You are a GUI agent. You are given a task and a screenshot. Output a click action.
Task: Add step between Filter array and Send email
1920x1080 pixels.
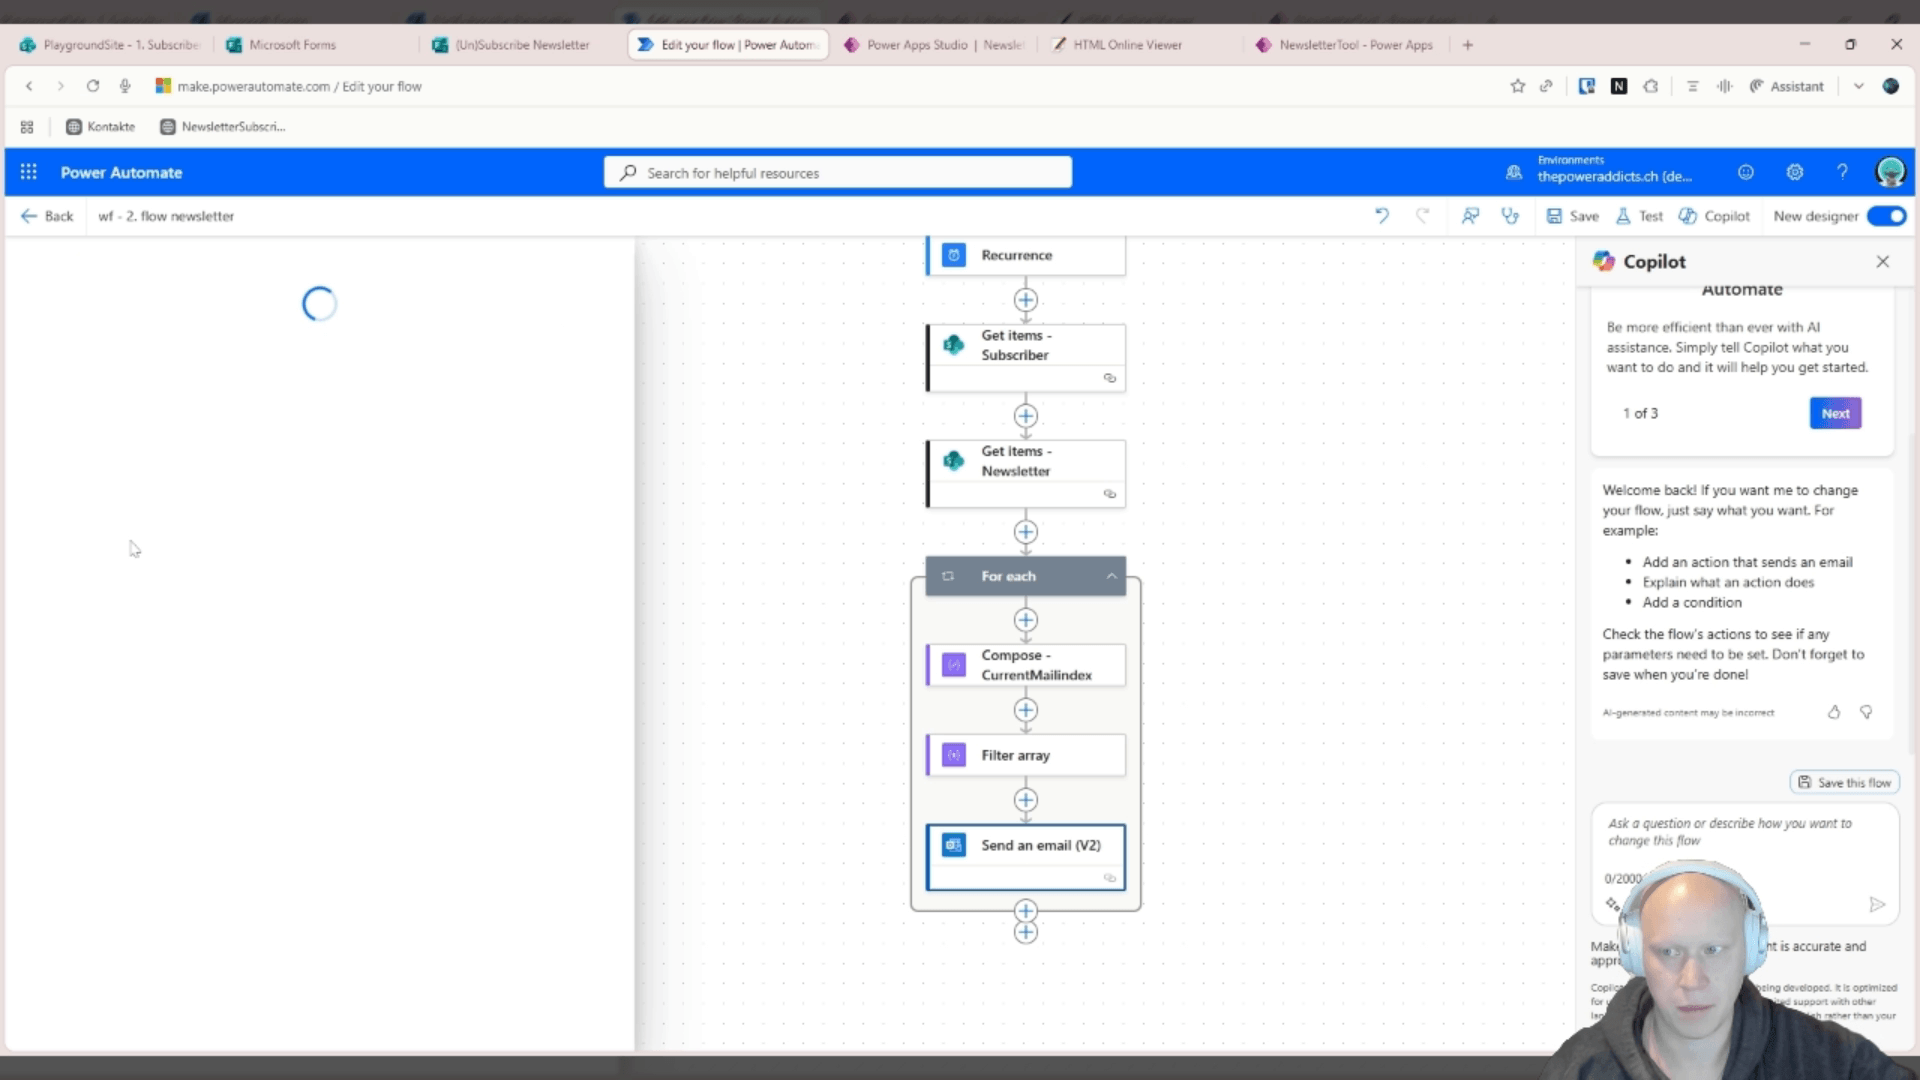click(1025, 800)
